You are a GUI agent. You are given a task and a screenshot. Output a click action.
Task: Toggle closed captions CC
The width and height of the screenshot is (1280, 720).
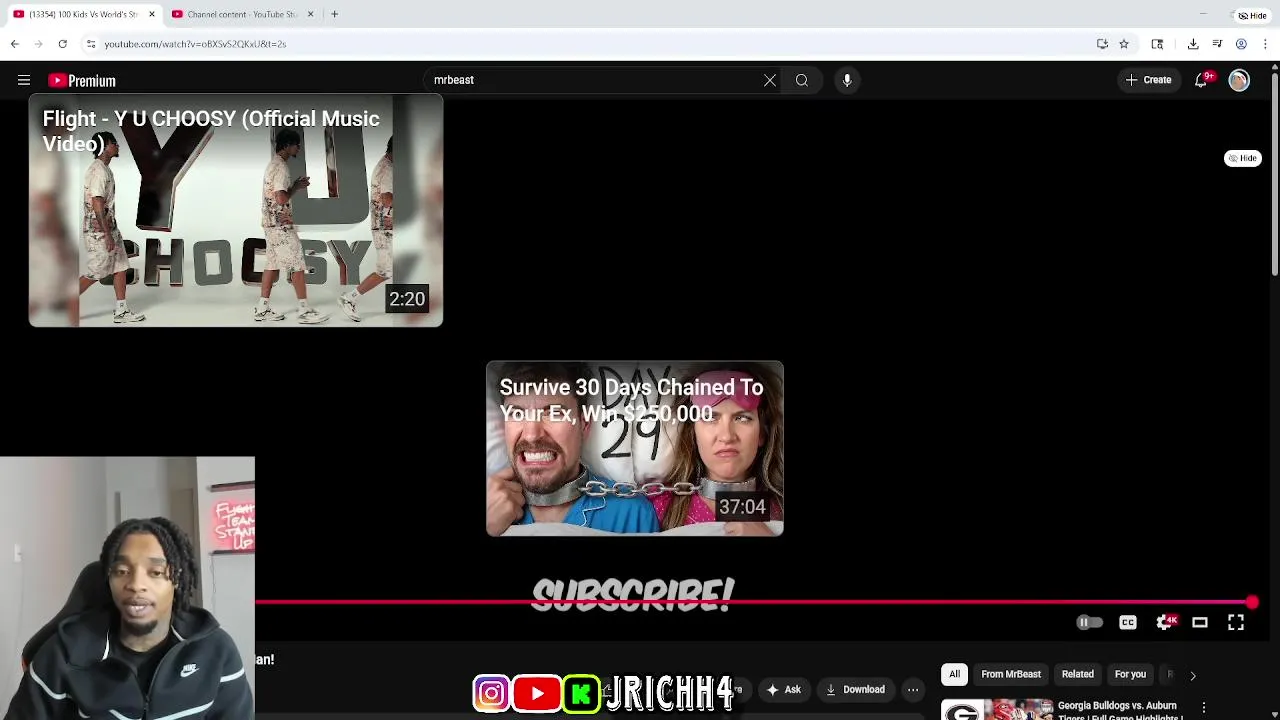point(1128,623)
